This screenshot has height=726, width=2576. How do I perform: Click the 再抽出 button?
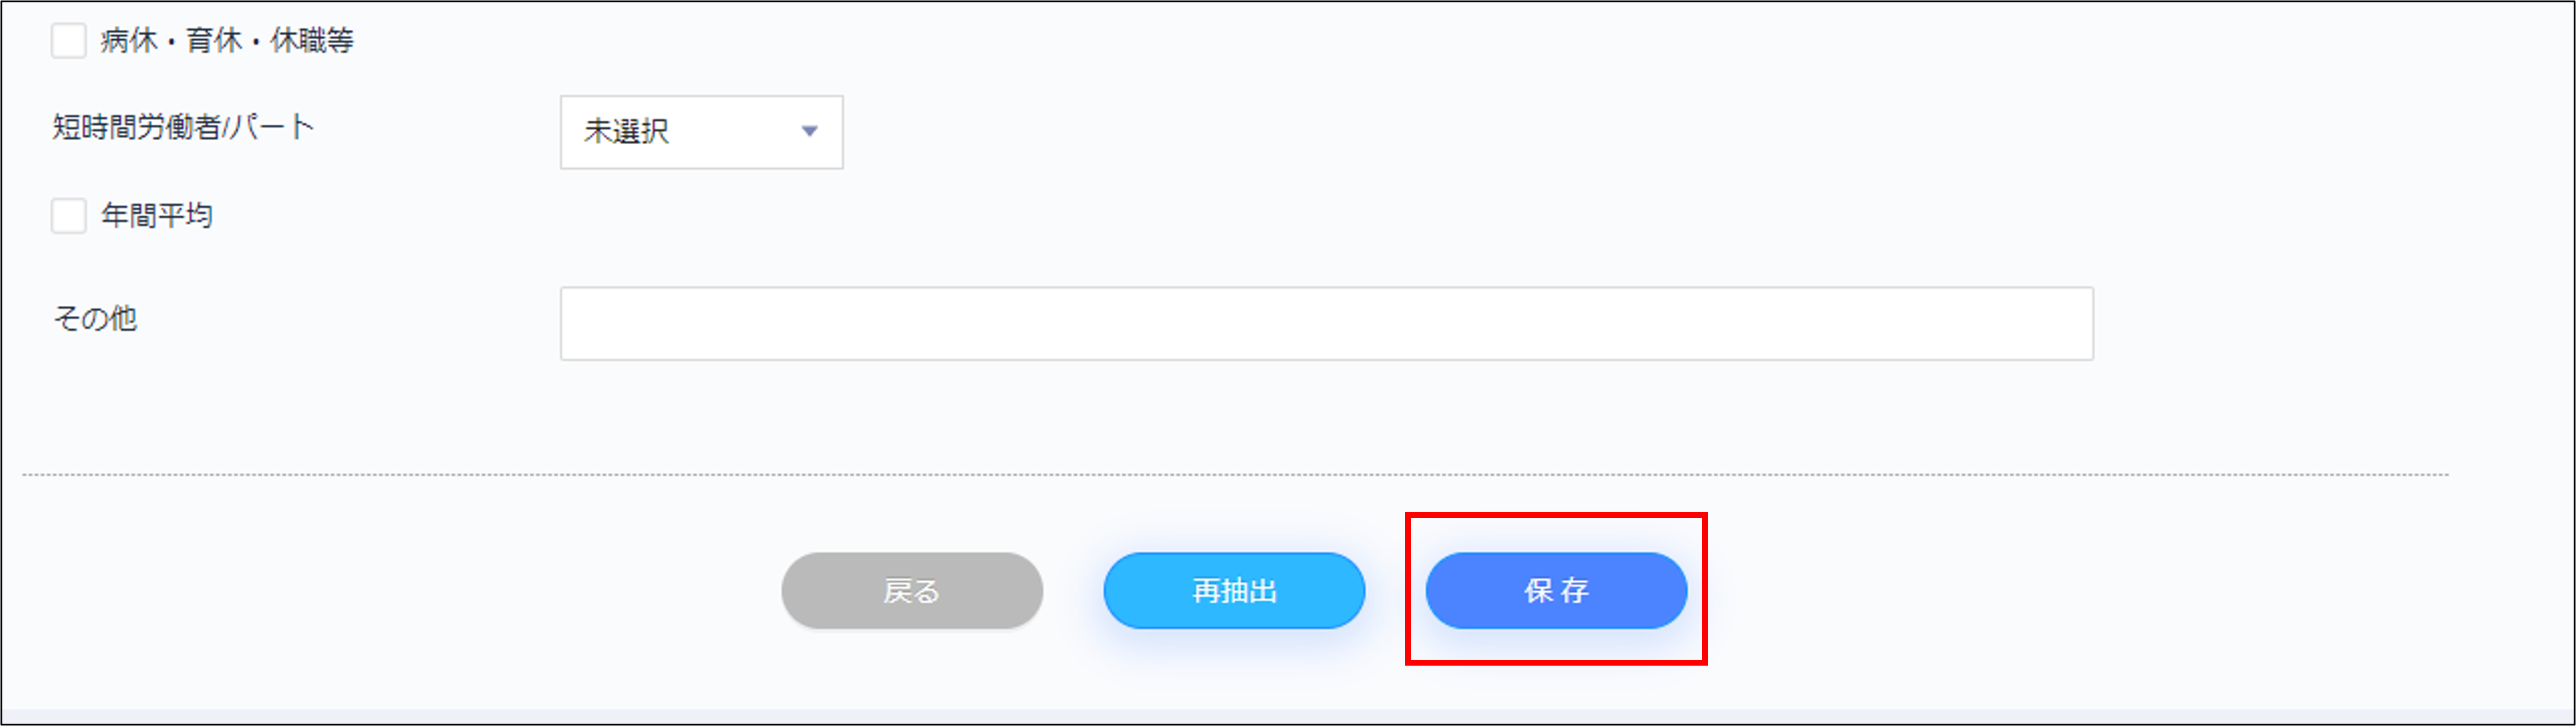[x=1234, y=591]
